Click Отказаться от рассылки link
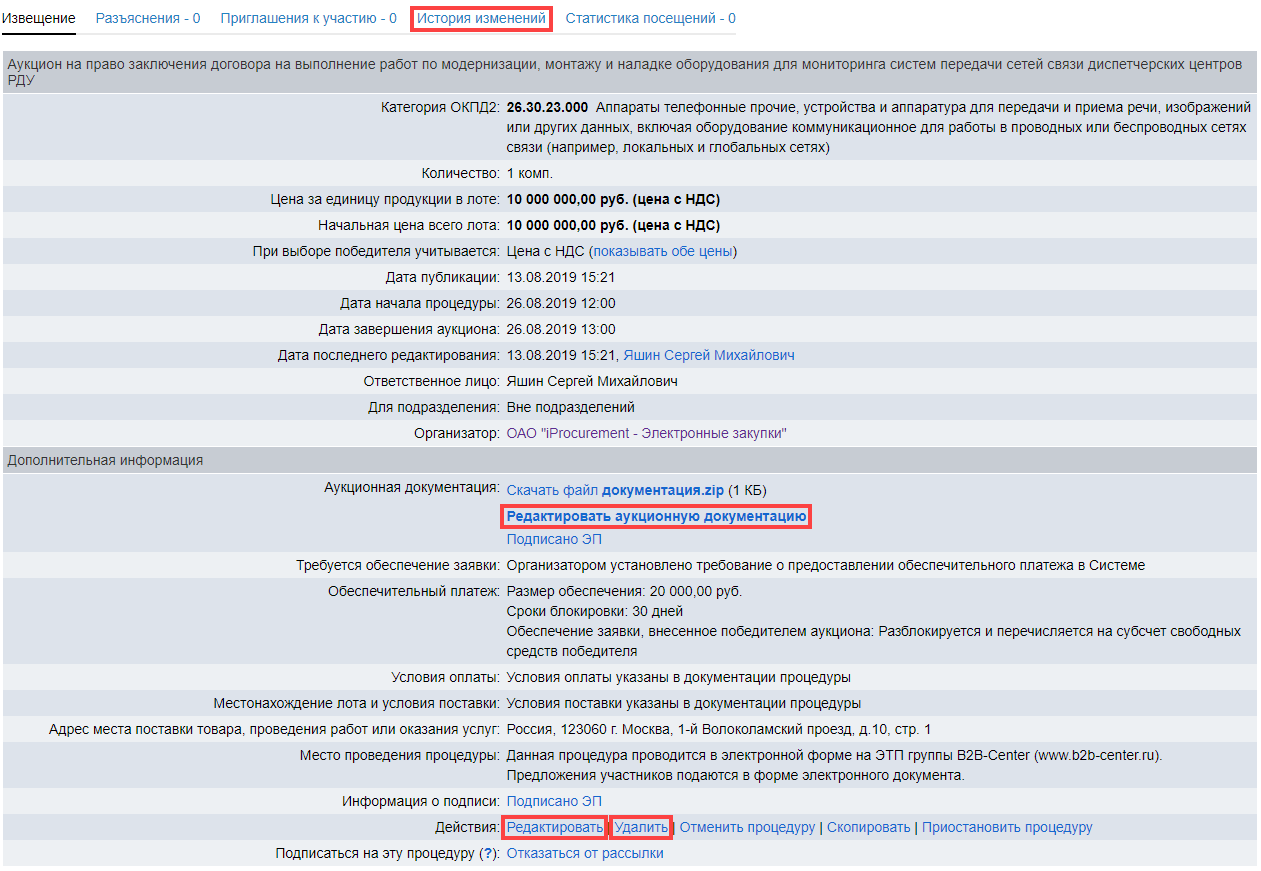Screen dimensions: 1261x871 (584, 853)
